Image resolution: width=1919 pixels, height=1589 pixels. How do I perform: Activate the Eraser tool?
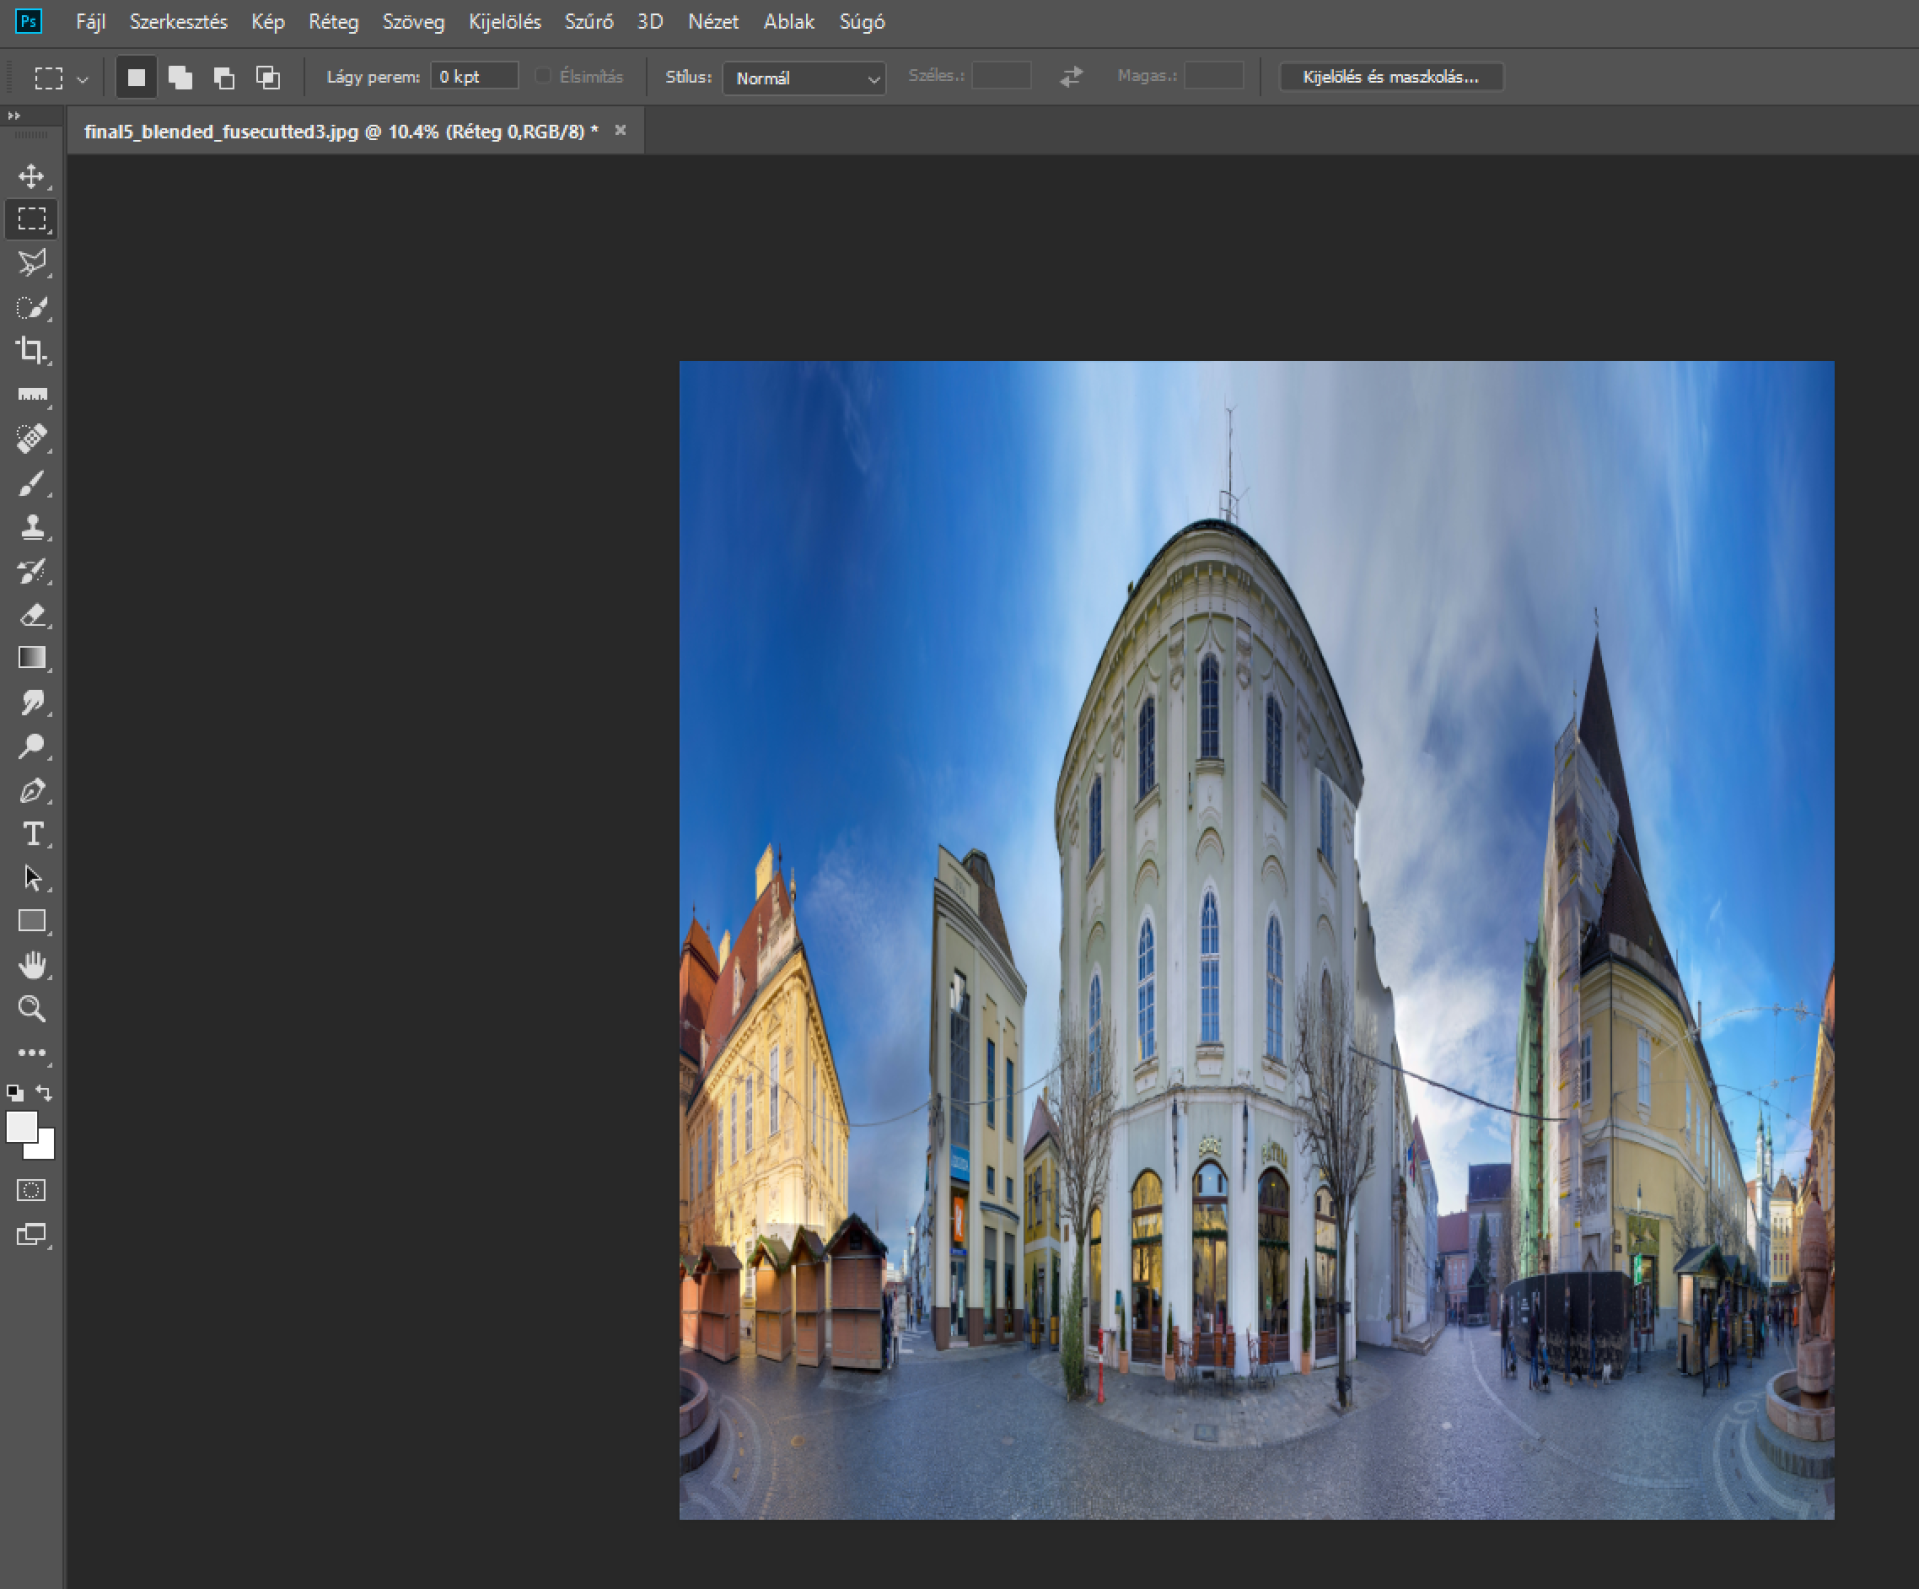tap(31, 615)
